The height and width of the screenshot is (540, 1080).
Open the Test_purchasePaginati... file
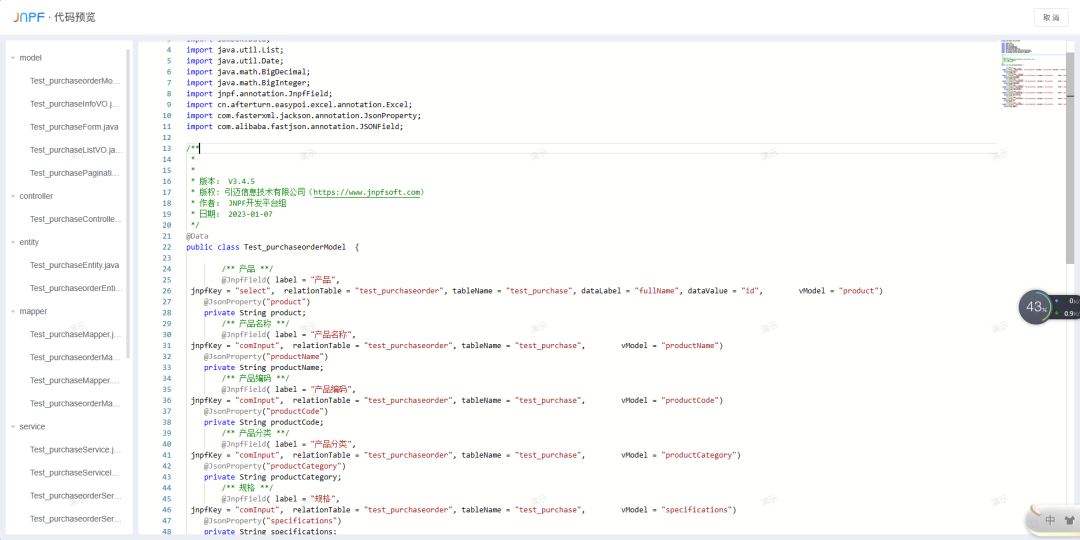point(75,174)
